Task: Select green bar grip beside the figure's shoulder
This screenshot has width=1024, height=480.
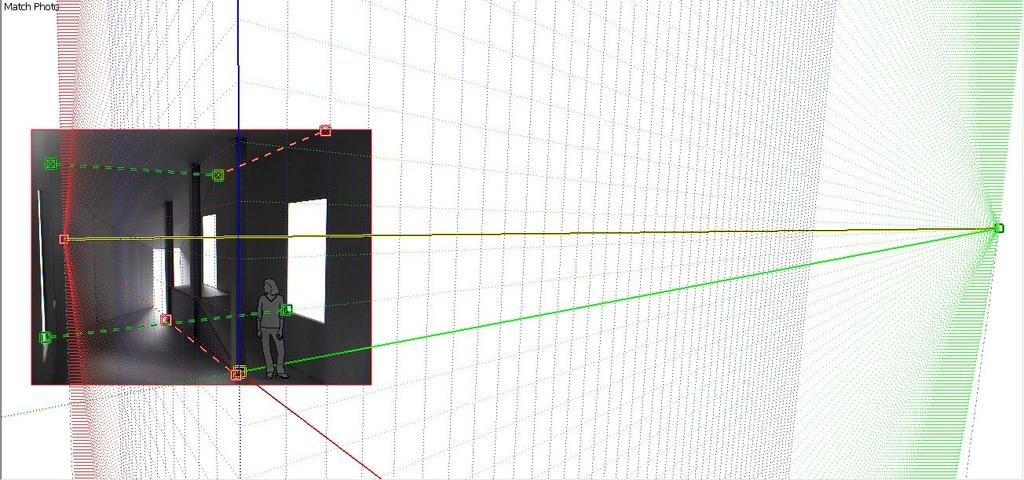Action: point(286,310)
